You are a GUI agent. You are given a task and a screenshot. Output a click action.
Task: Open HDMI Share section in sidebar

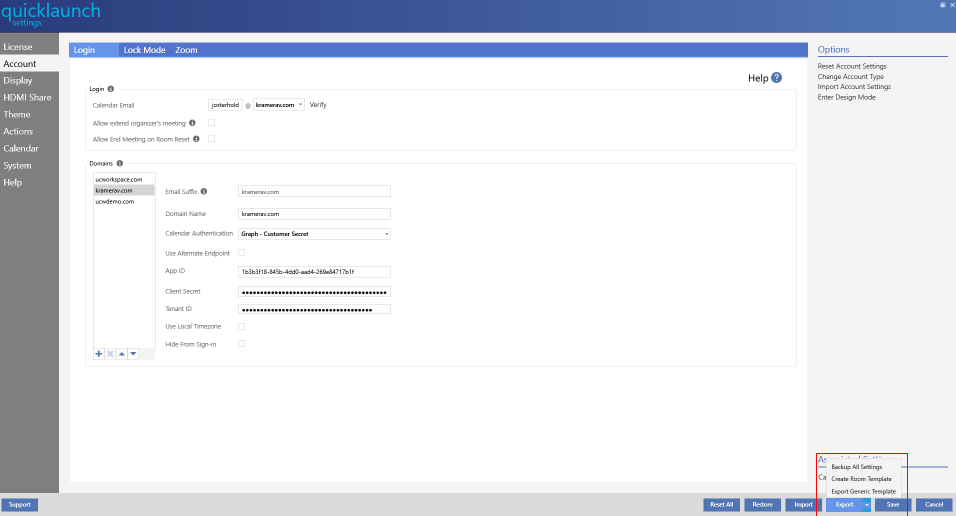(29, 98)
